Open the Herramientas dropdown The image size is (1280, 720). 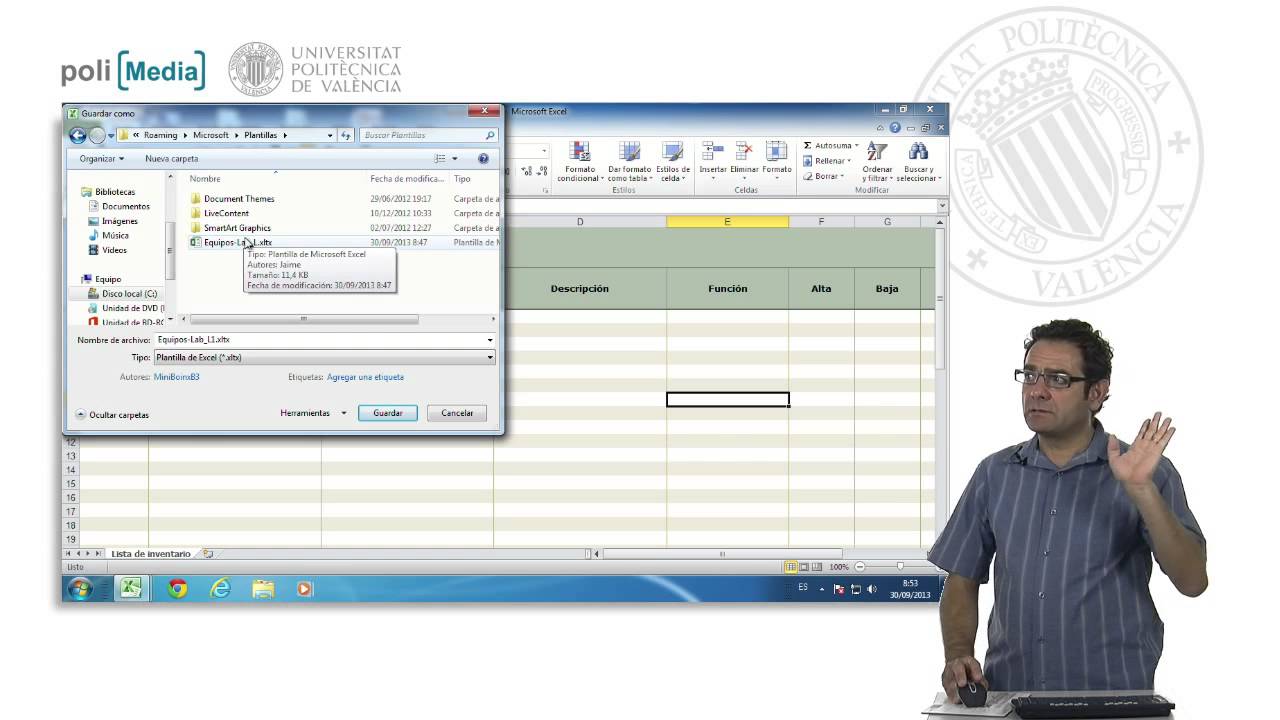tap(313, 413)
